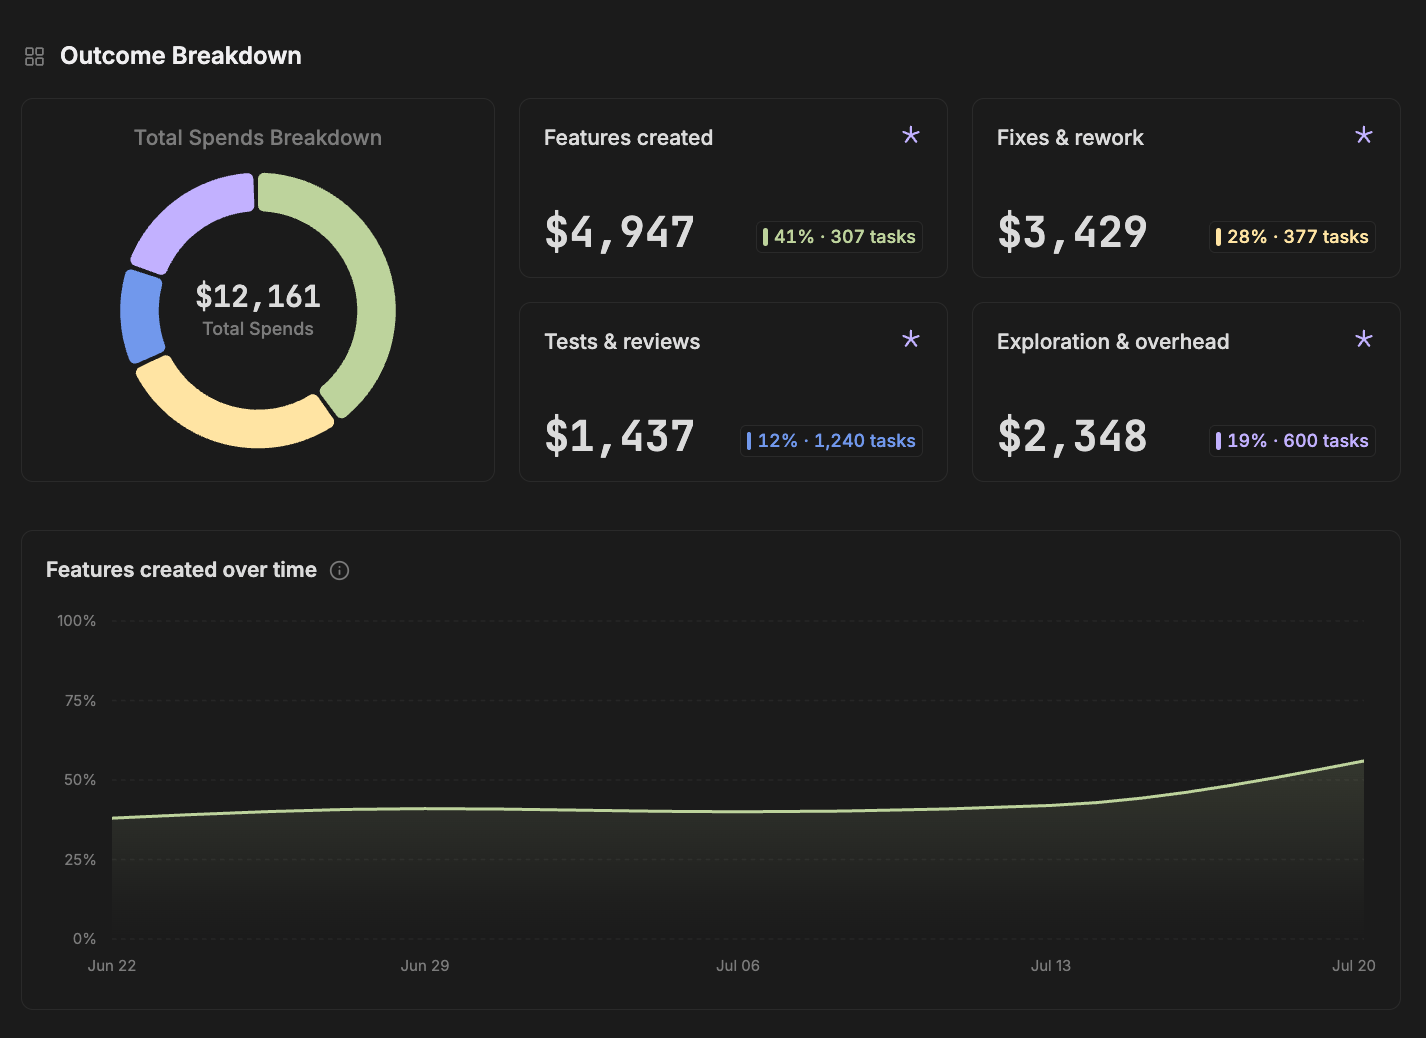Click the Jul 13 x-axis label
Screen dimensions: 1426x1038
coord(1051,966)
